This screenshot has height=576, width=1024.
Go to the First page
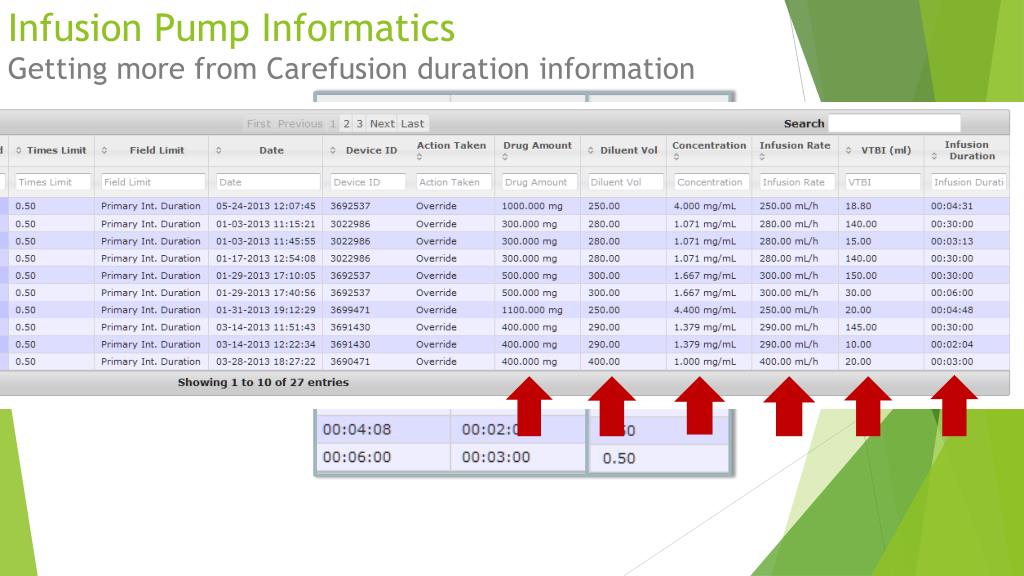tap(259, 123)
